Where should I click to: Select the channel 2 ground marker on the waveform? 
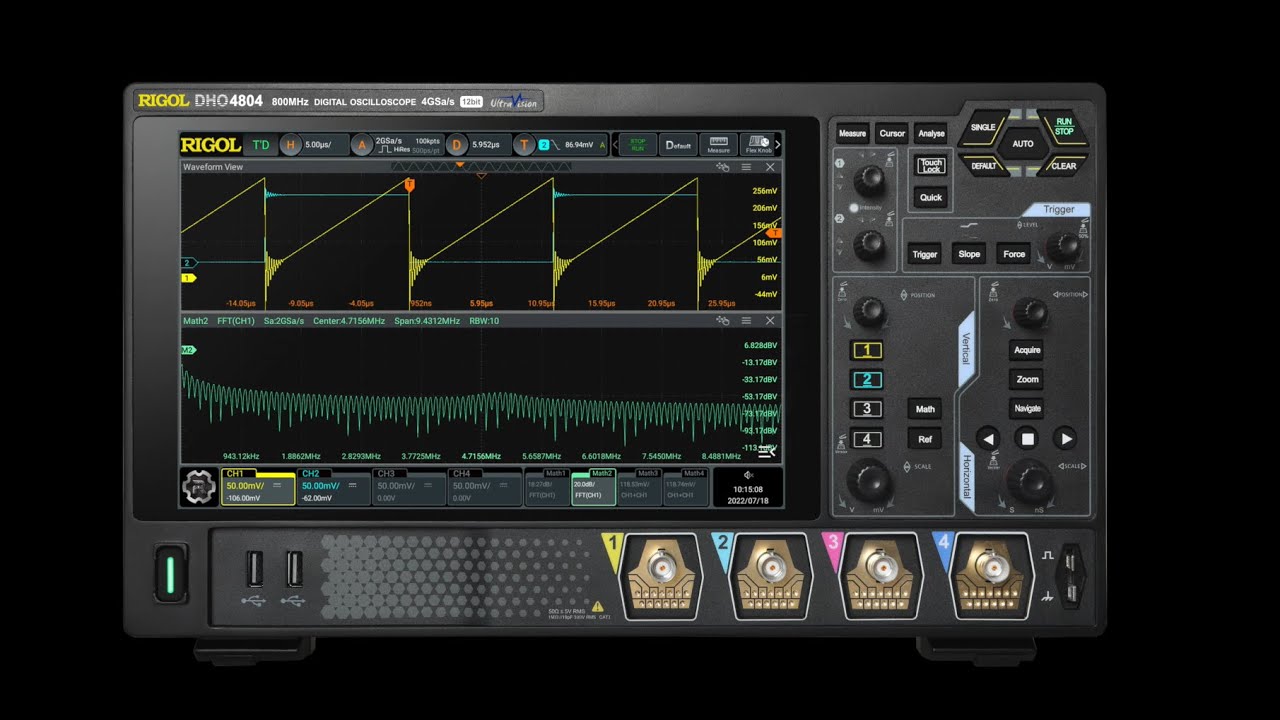tap(188, 263)
